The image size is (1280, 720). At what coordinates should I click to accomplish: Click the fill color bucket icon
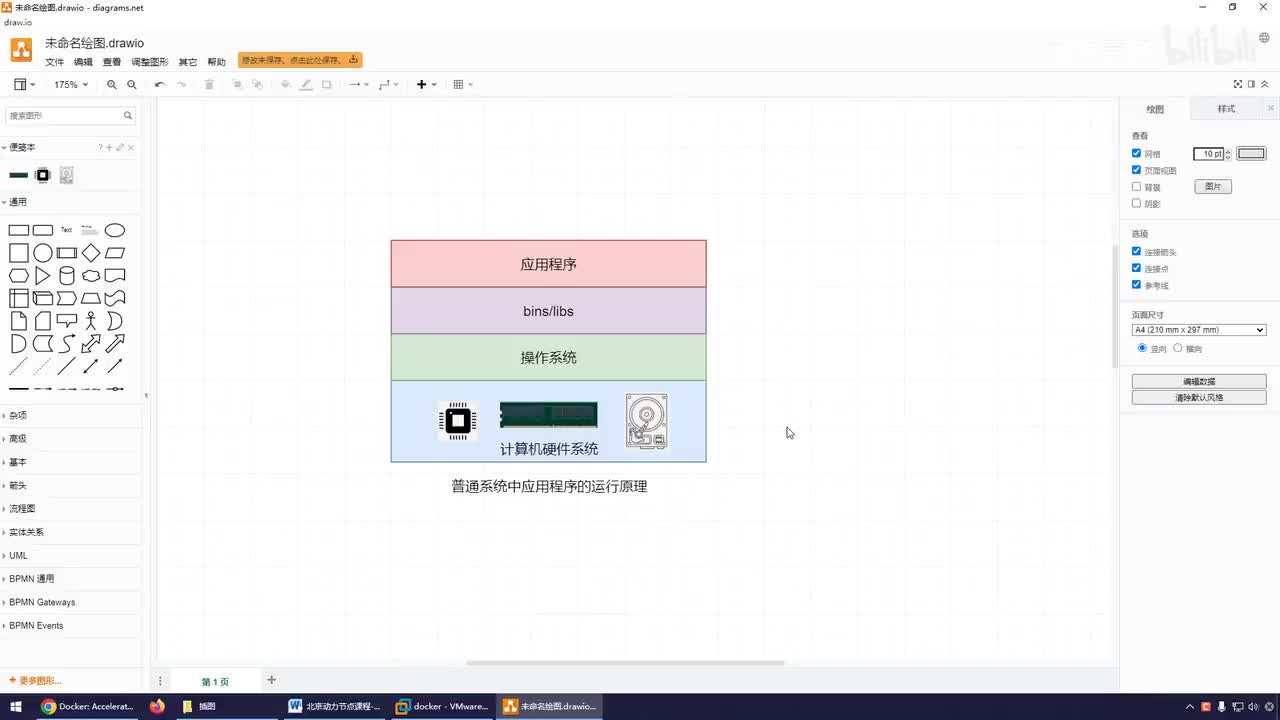(286, 85)
